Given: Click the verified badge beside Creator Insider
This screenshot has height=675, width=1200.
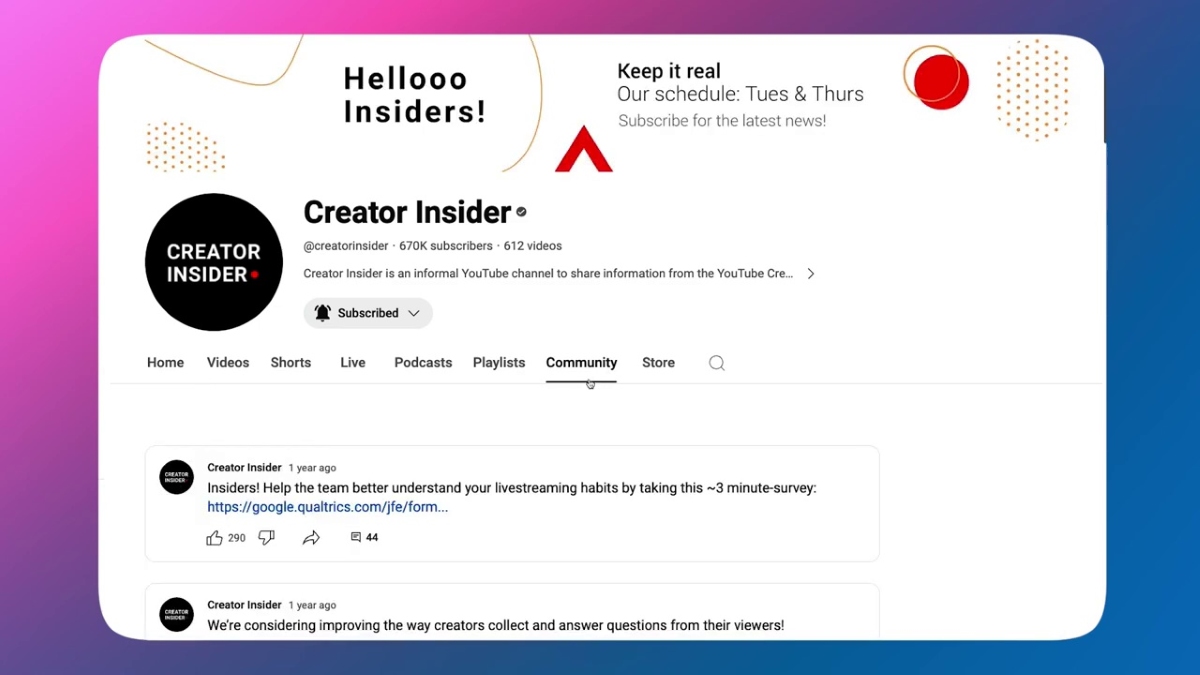Looking at the screenshot, I should [x=521, y=212].
